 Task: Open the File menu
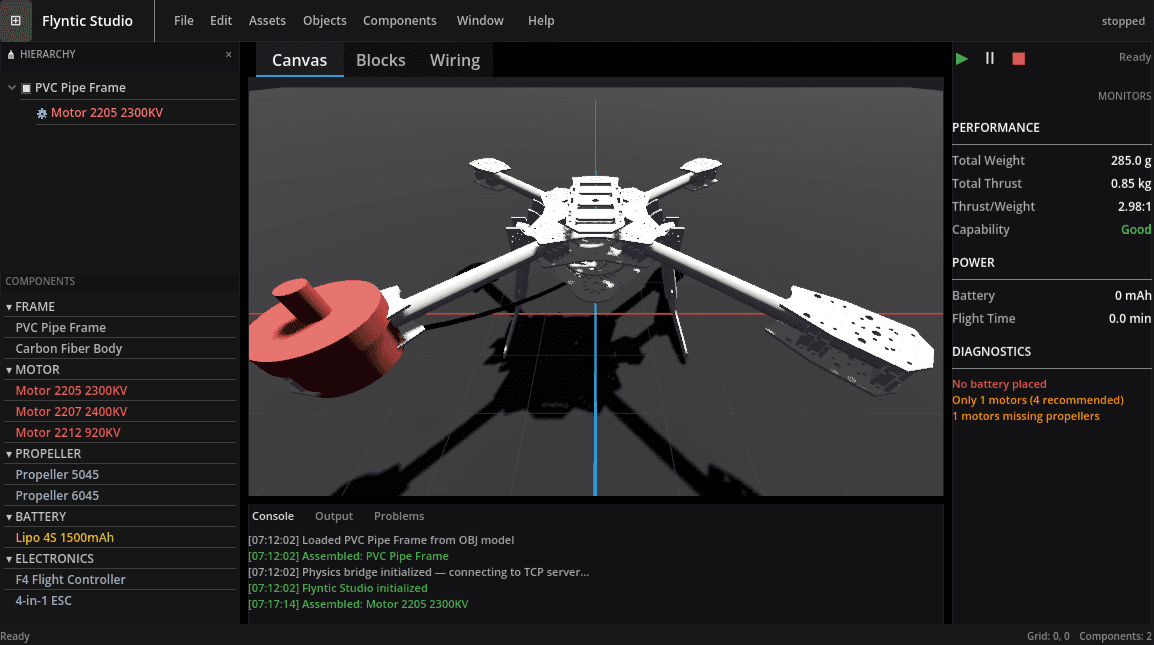click(x=184, y=21)
